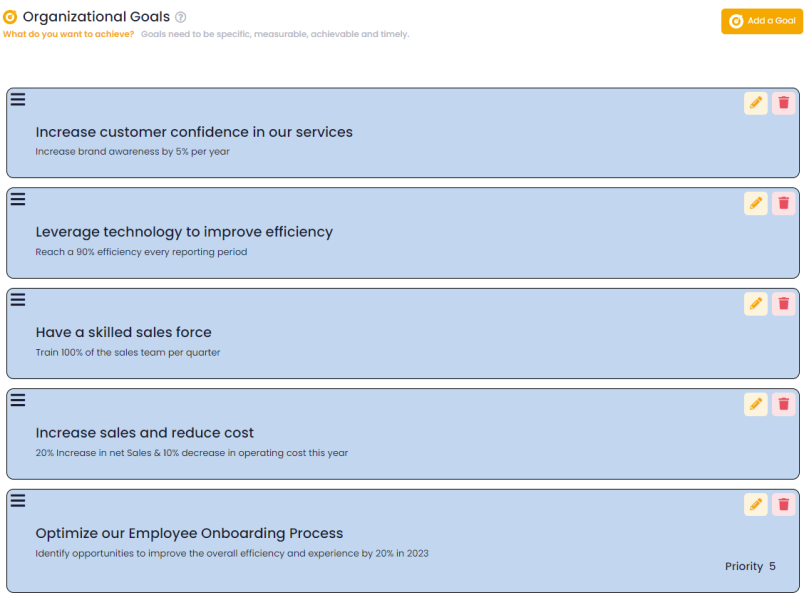Screen dimensions: 809x600
Task: Edit the "Have a skilled sales force" goal
Action: [x=756, y=303]
